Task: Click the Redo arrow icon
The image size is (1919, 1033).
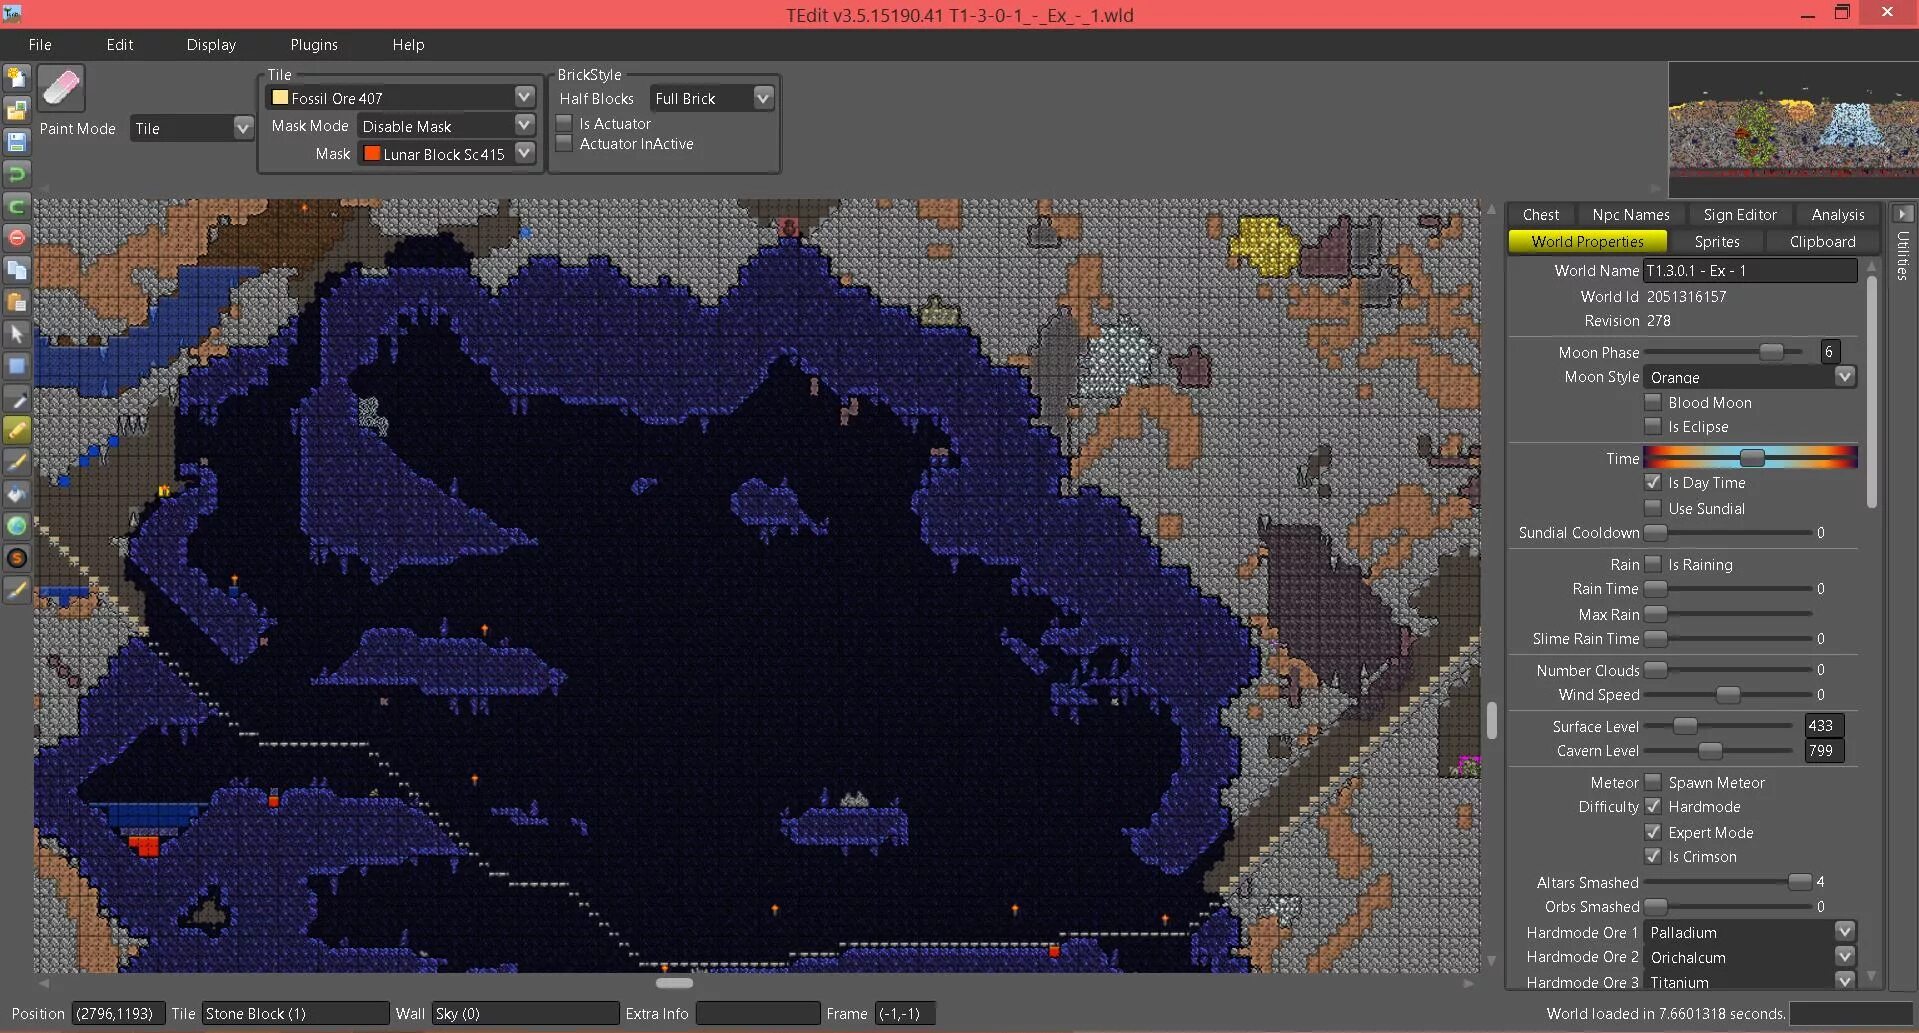Action: 16,206
